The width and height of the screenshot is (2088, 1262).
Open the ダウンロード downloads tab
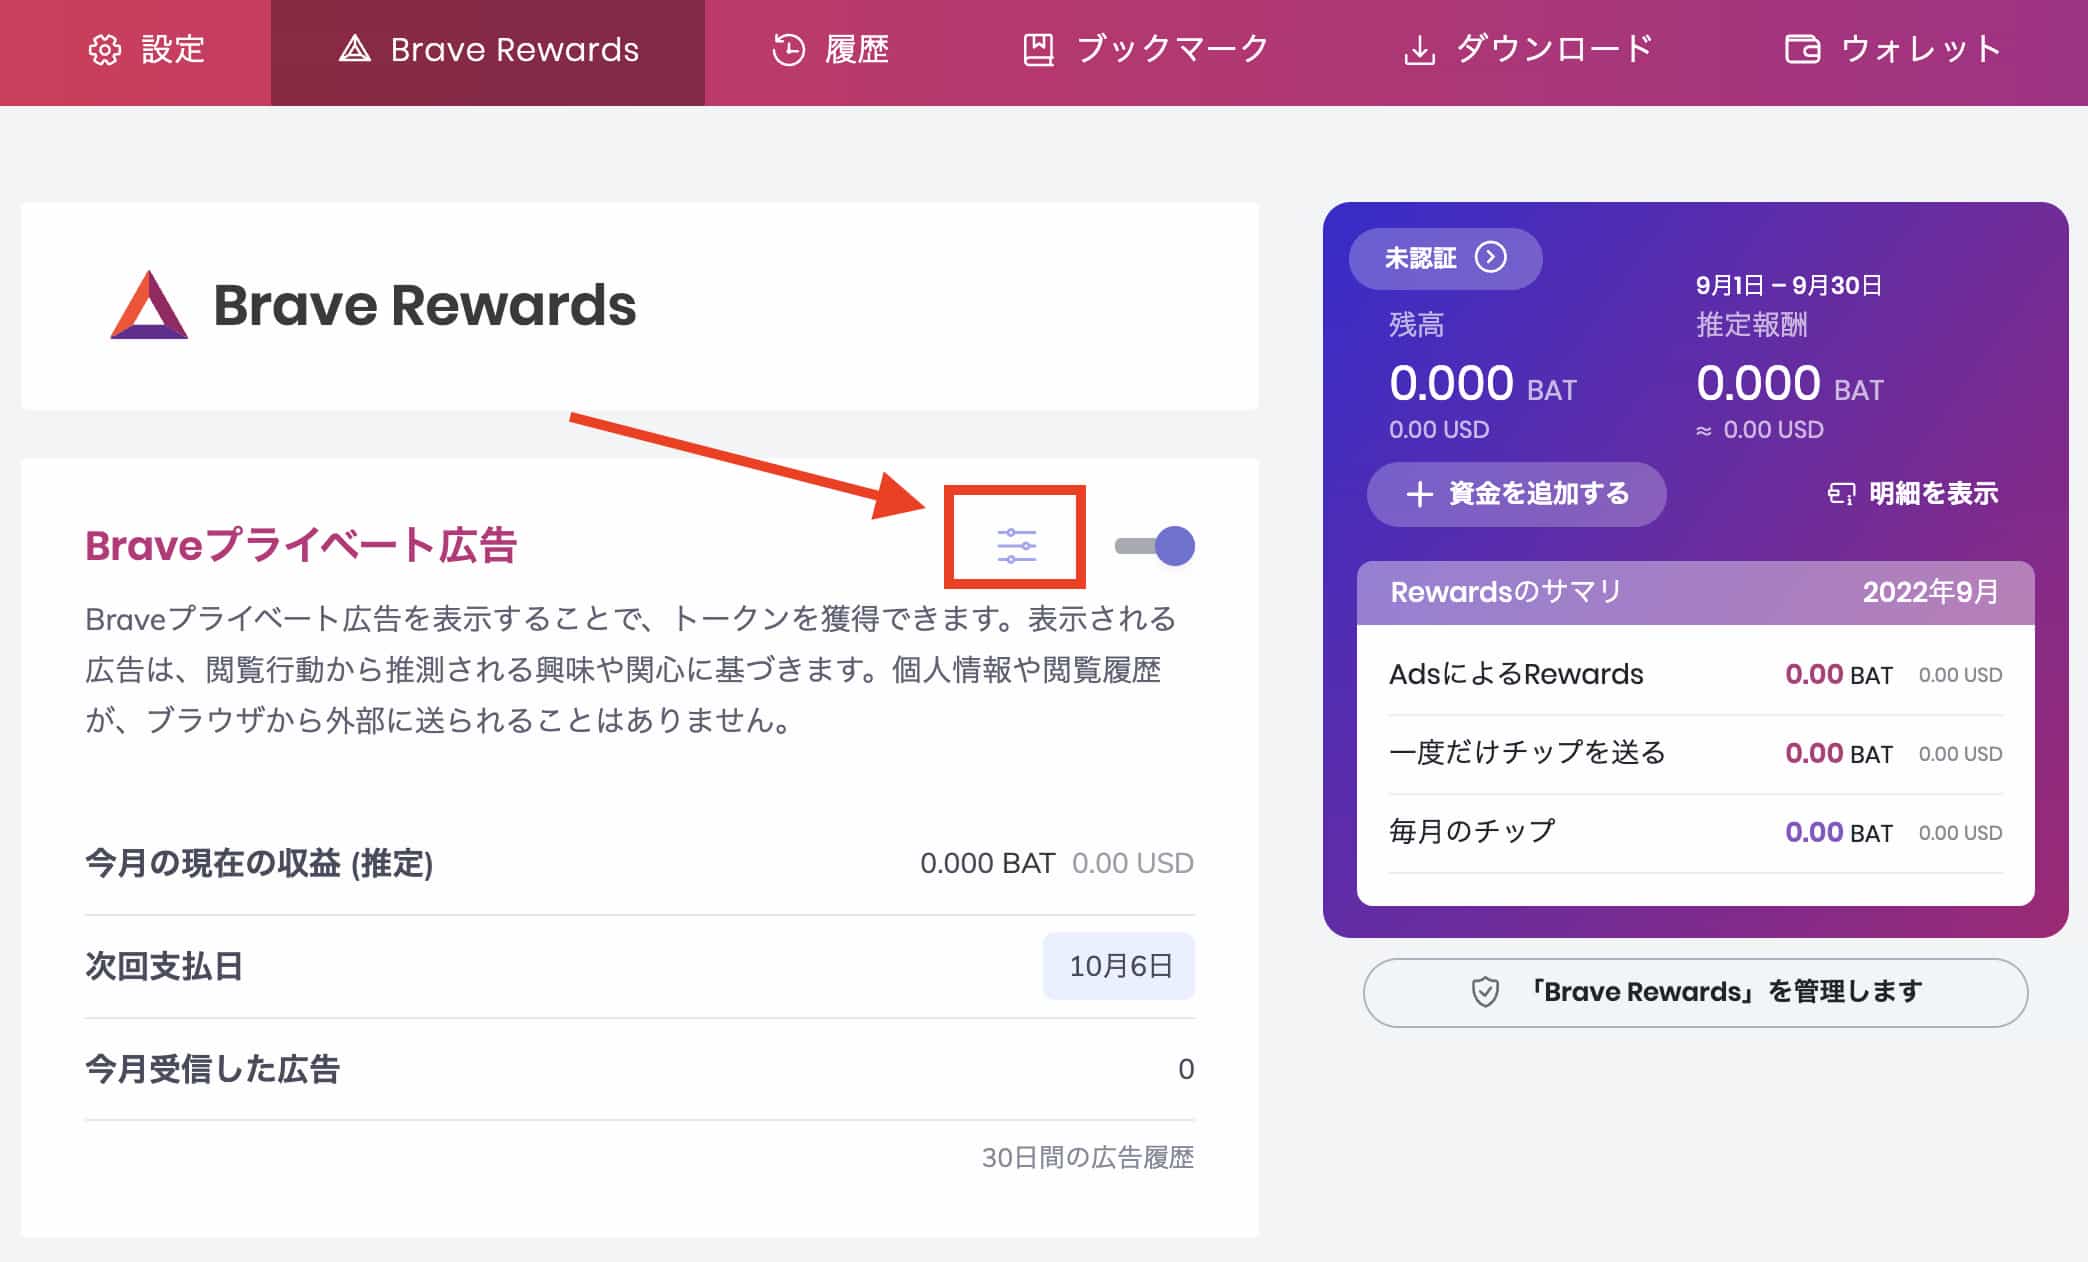(1528, 50)
